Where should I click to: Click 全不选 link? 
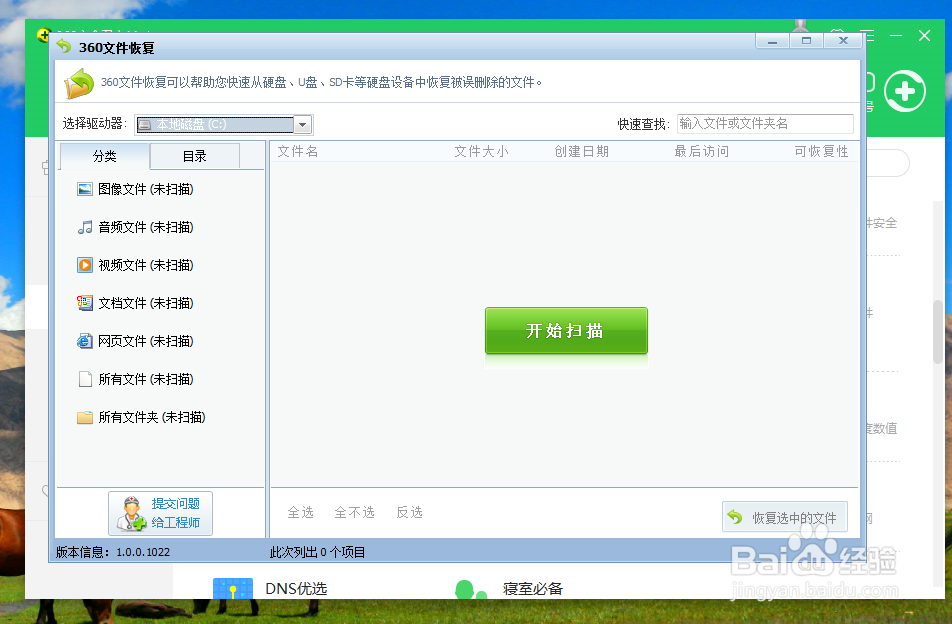point(355,512)
